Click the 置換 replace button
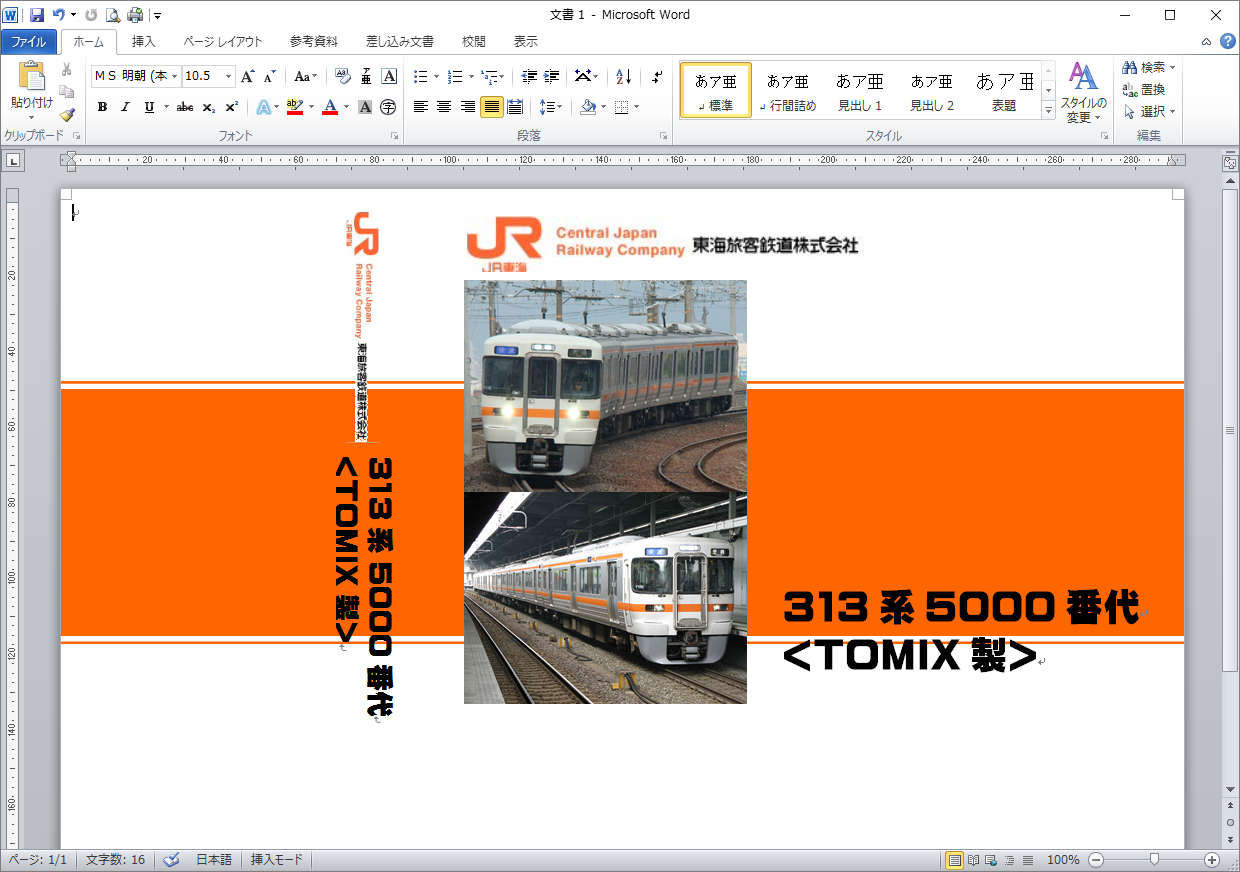The image size is (1240, 872). 1144,89
